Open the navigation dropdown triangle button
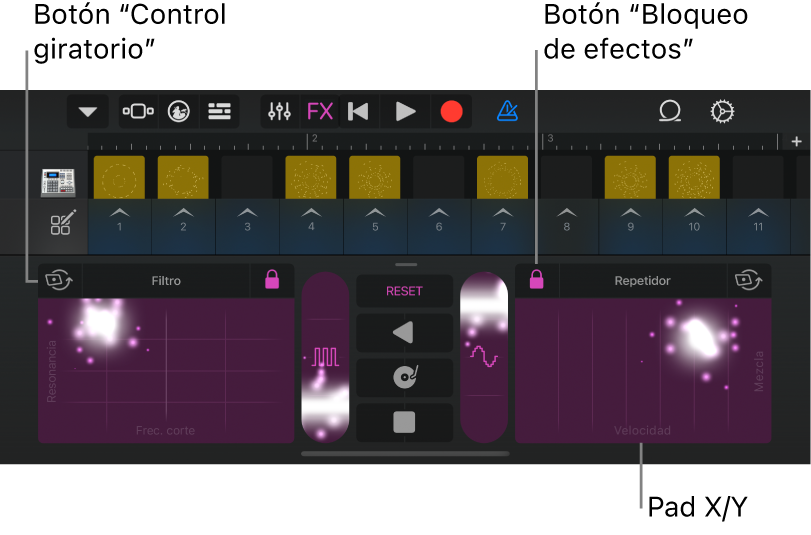 click(87, 111)
